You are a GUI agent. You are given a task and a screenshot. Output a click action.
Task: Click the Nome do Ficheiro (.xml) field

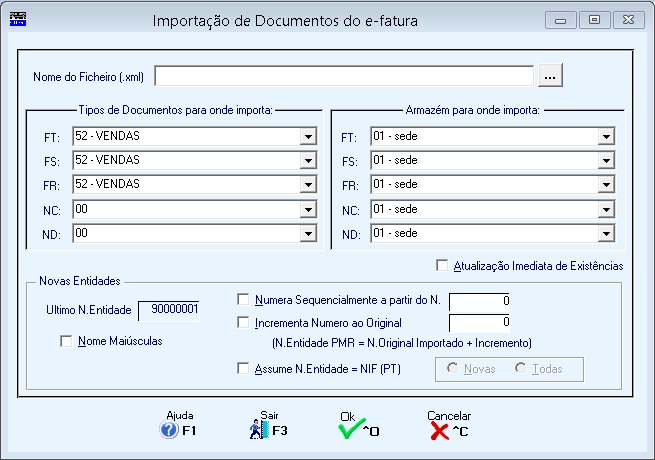(344, 76)
